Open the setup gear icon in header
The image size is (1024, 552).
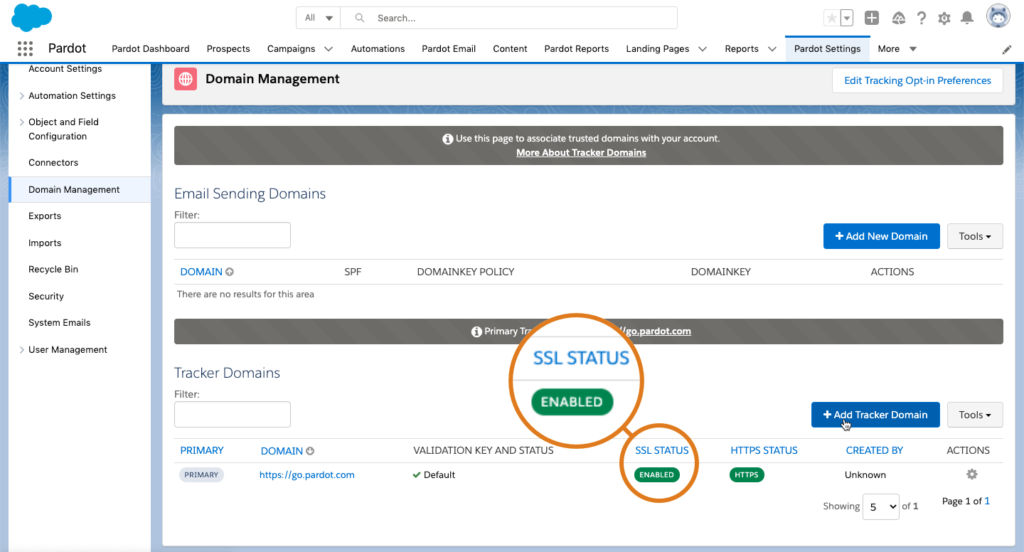(944, 18)
